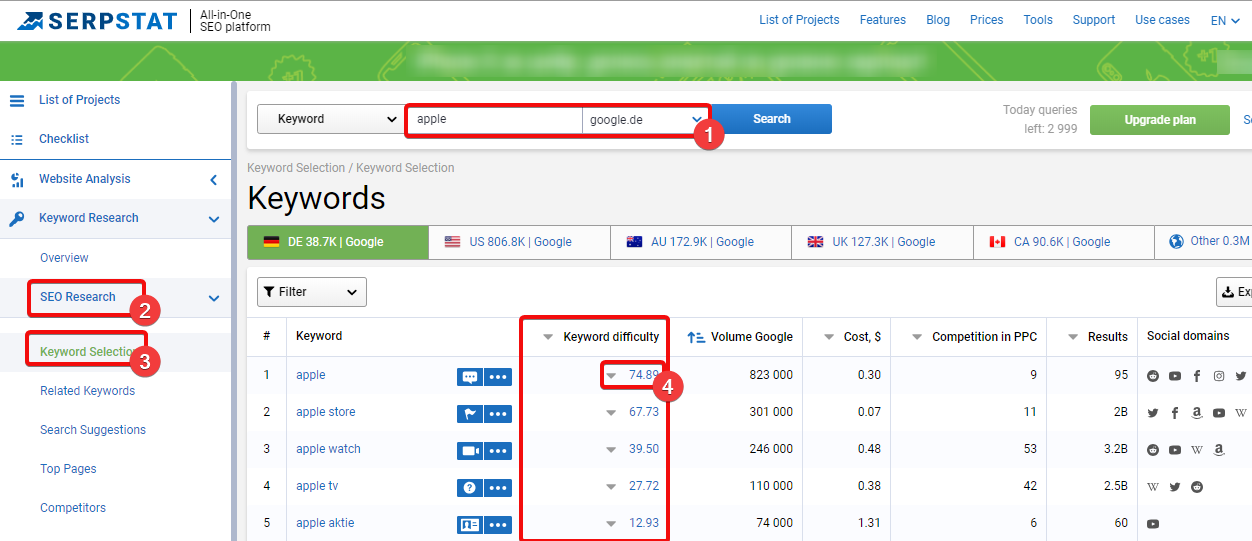
Task: Open the apple aktie keyword link
Action: [325, 523]
